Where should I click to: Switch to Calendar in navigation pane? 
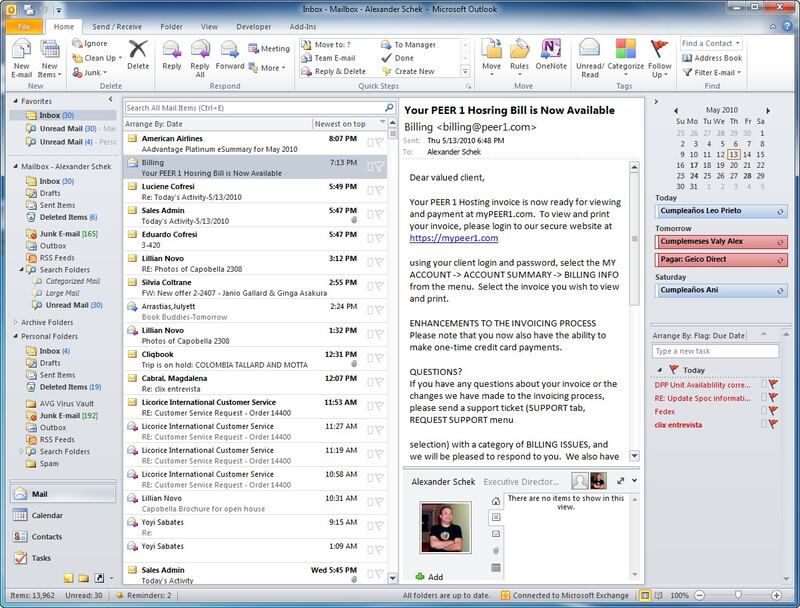point(47,515)
